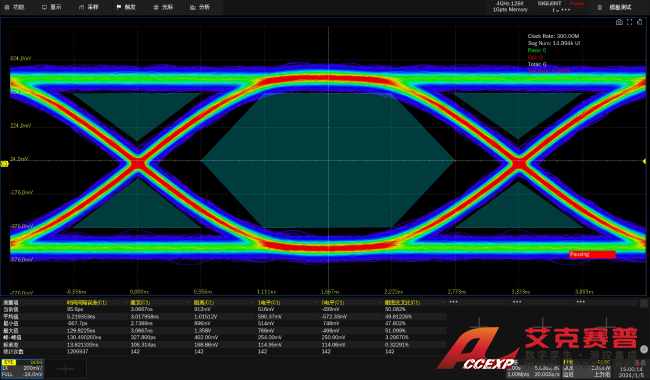The image size is (650, 380).
Task: Click the red Pause run status
Action: coord(576,3)
